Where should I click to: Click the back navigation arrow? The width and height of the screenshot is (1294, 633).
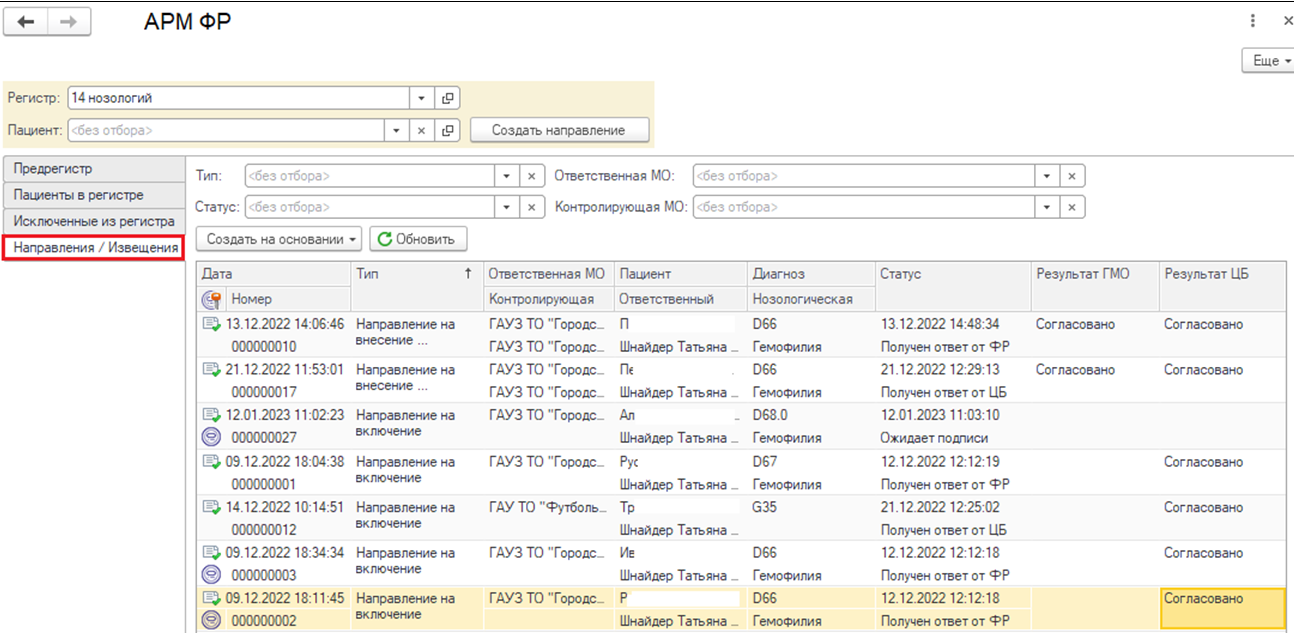click(x=26, y=22)
